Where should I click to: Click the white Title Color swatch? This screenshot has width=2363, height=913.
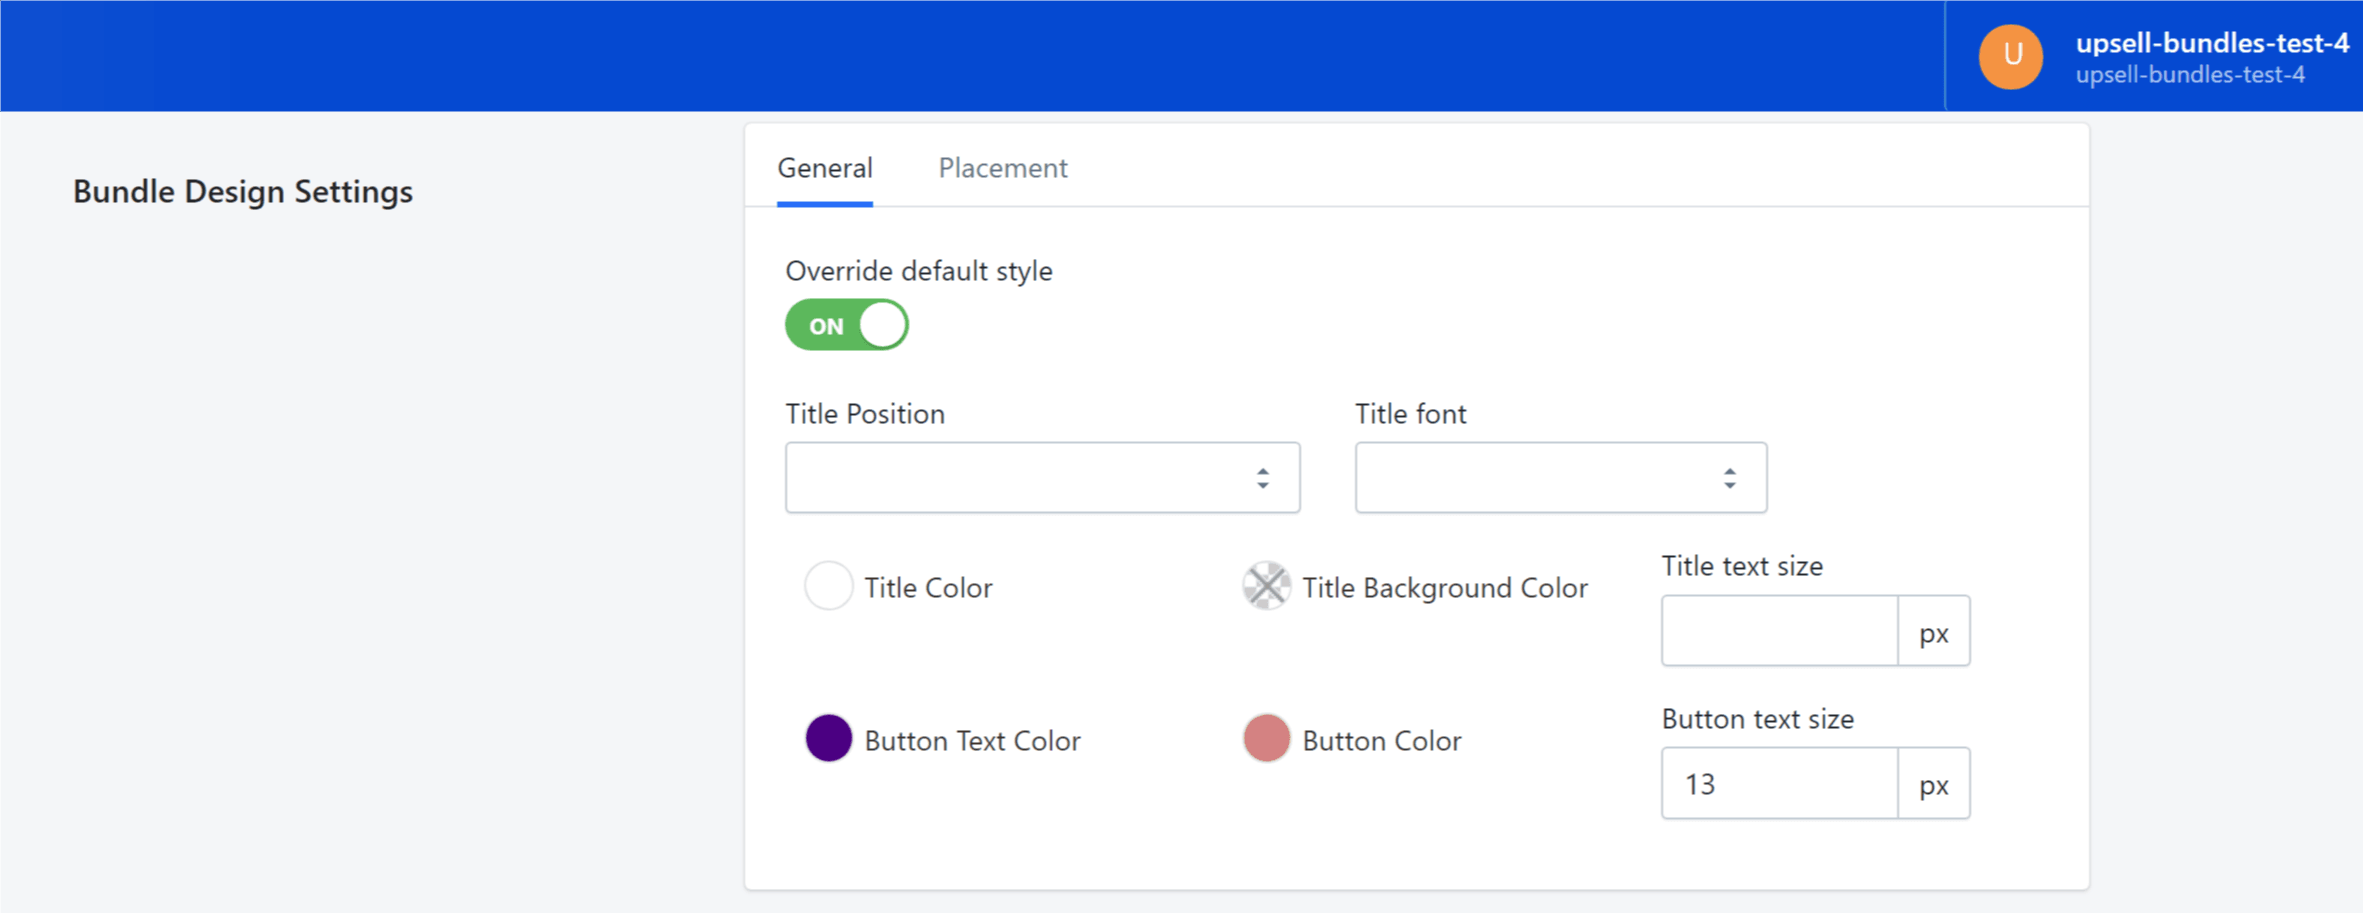(x=828, y=586)
